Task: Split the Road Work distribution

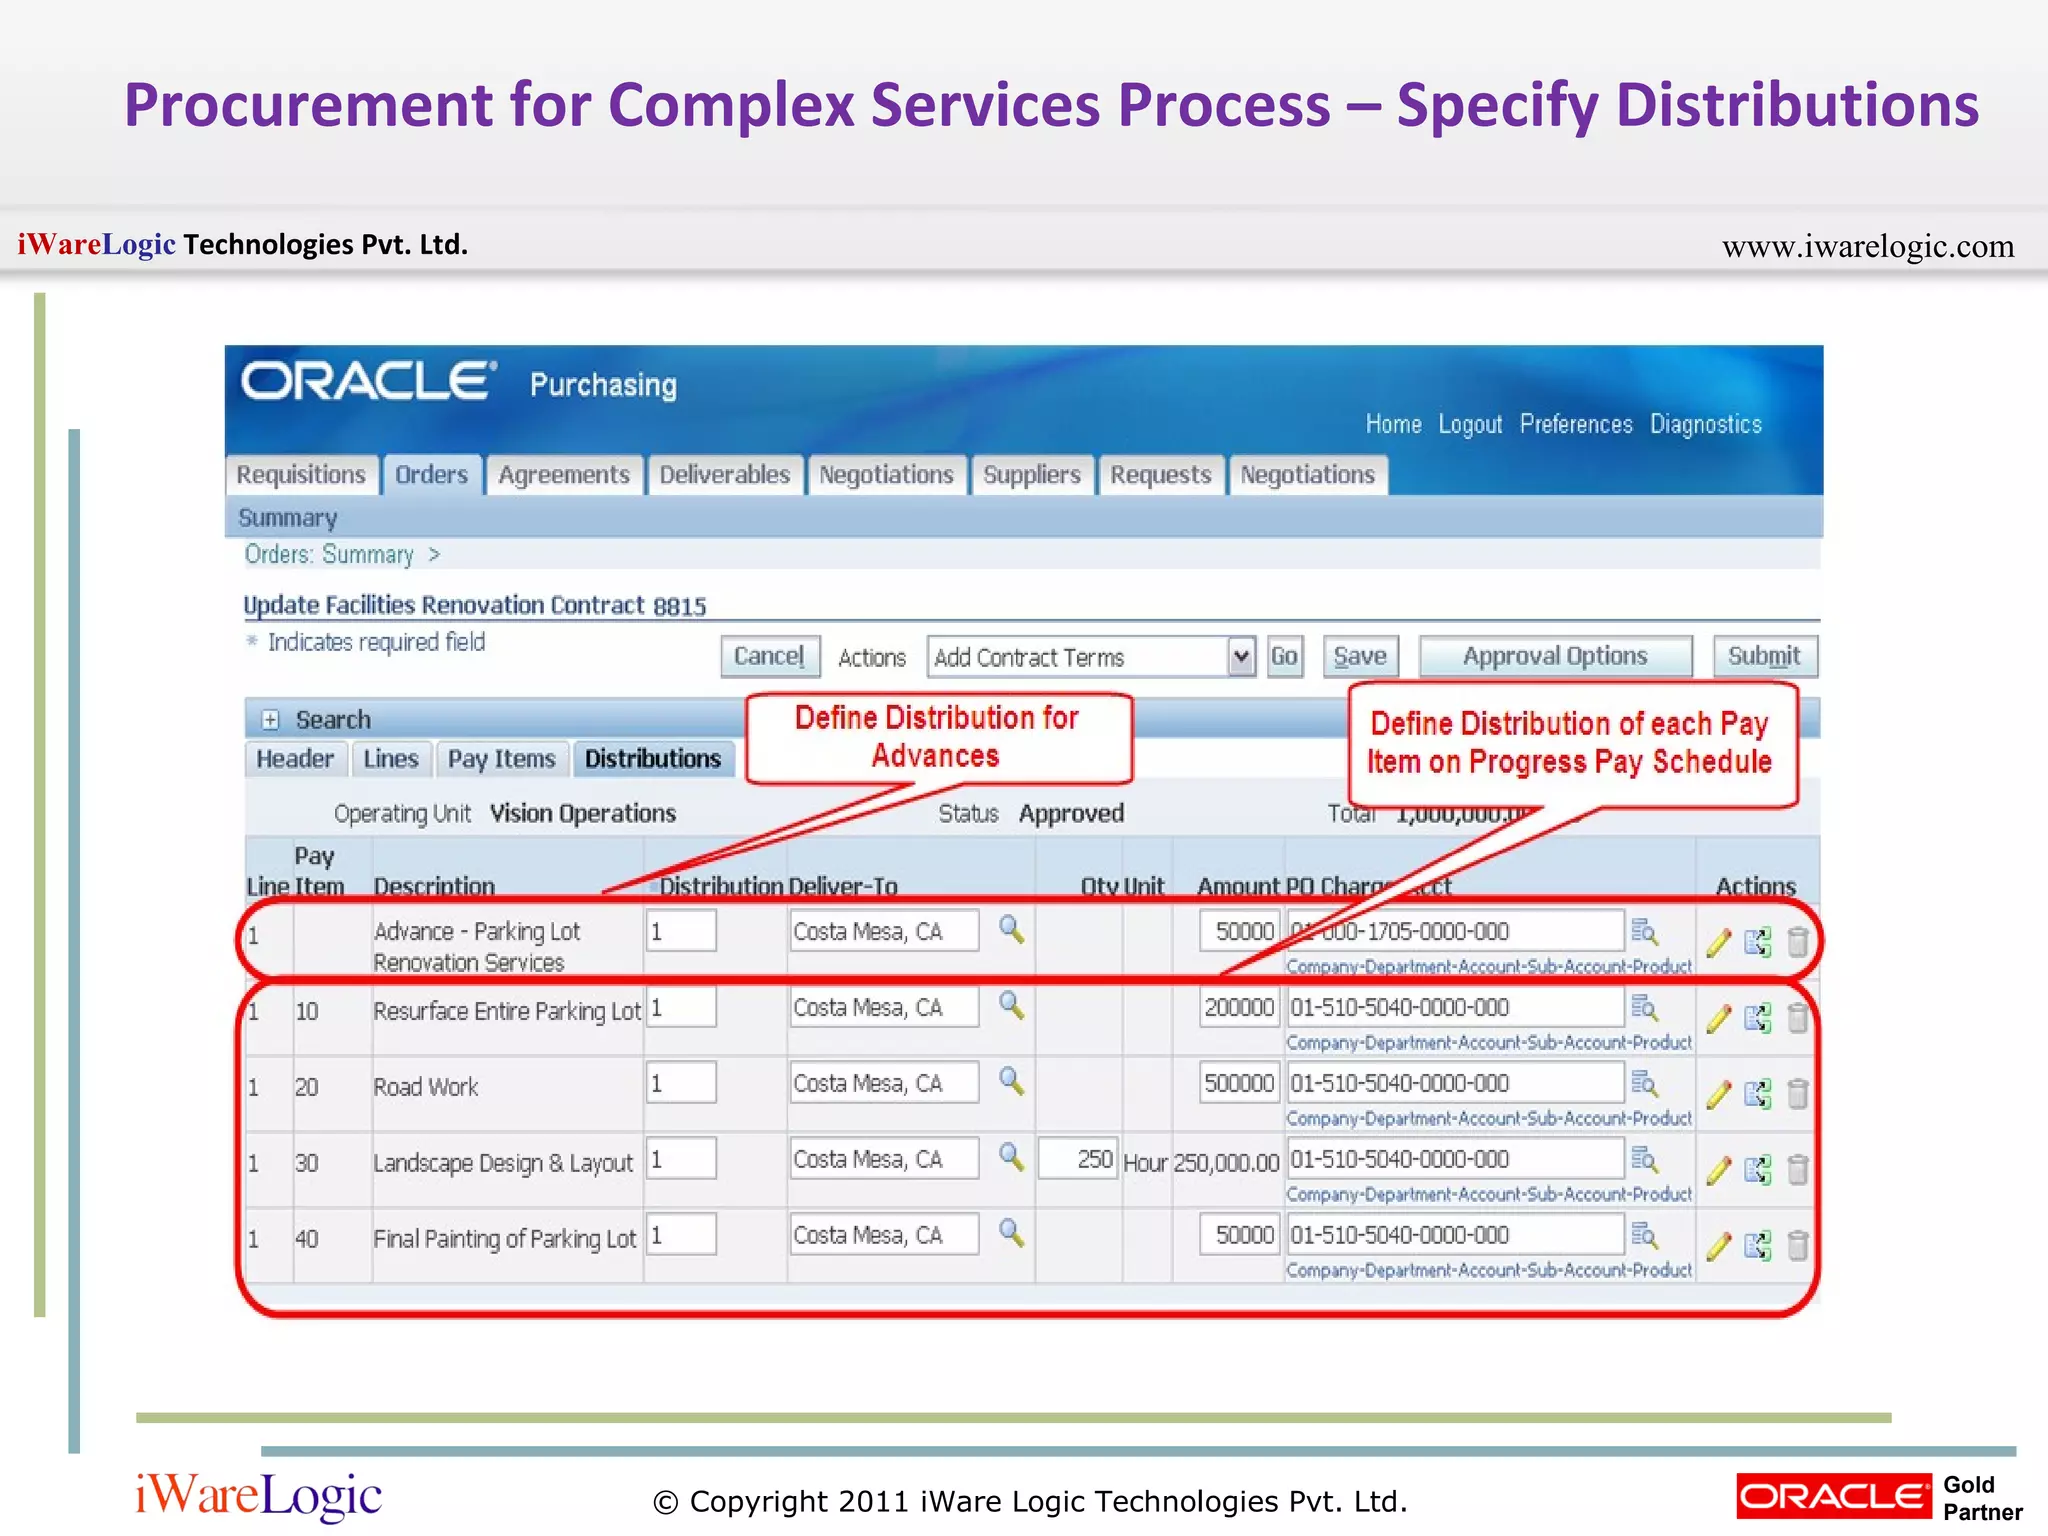Action: [1758, 1094]
